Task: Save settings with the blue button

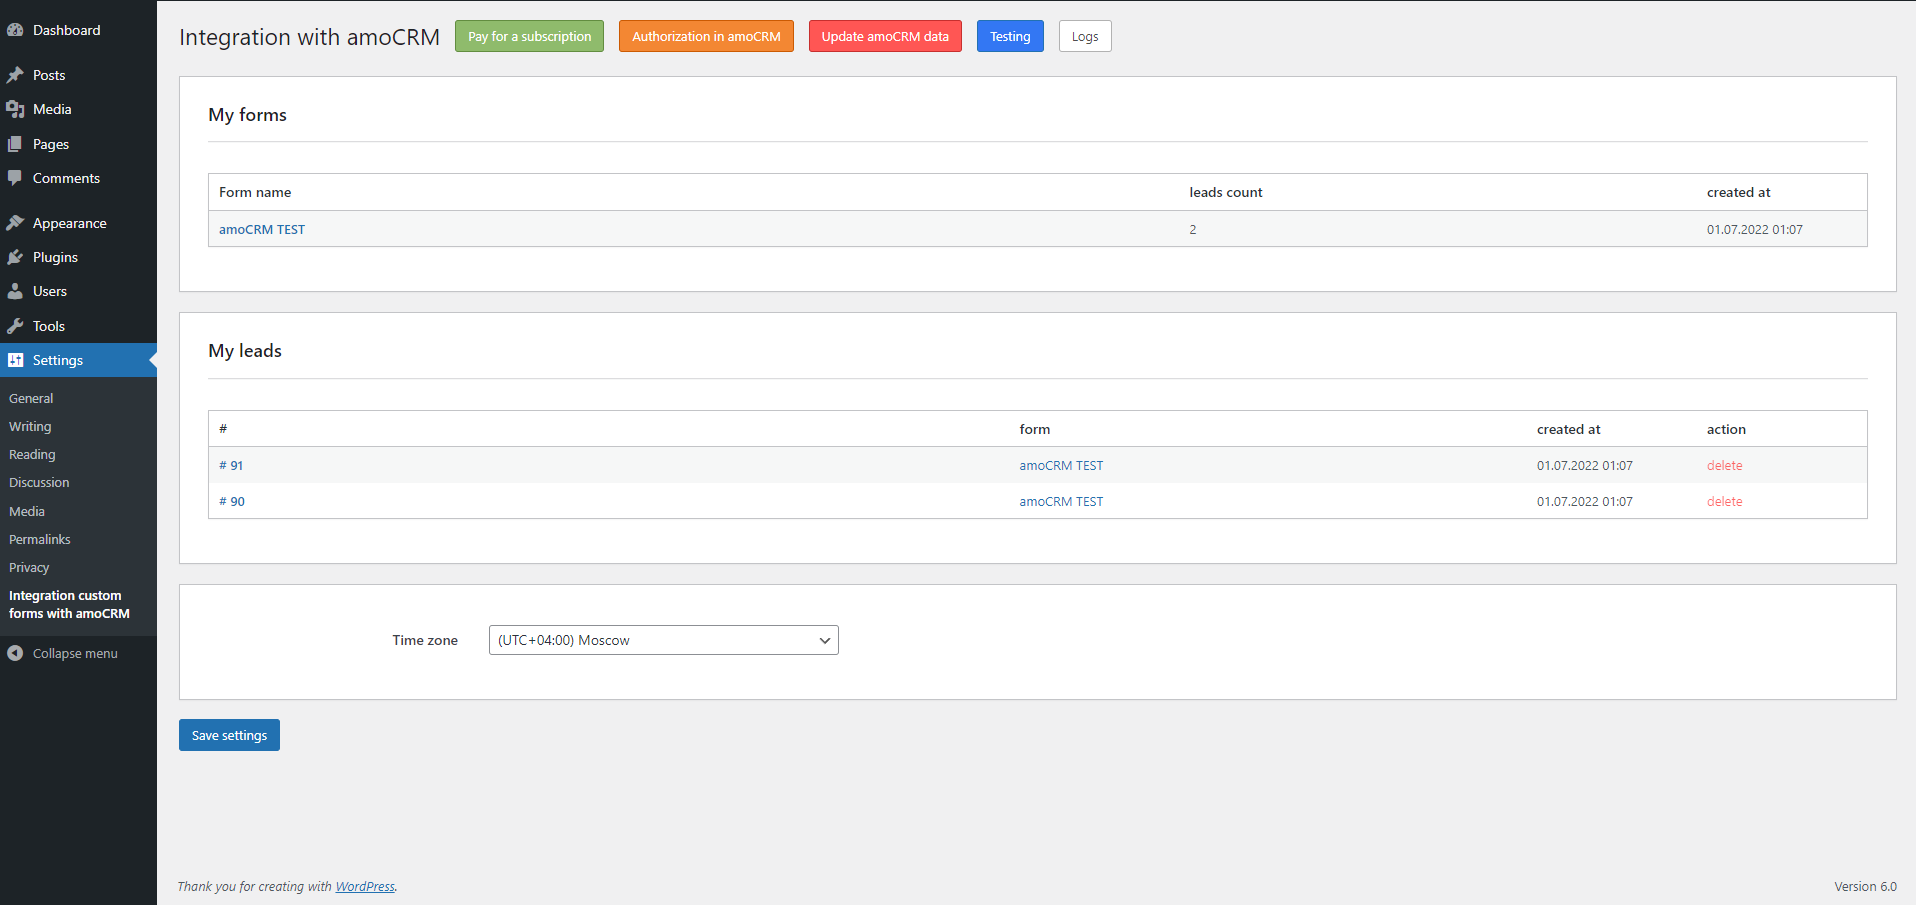Action: click(x=229, y=735)
